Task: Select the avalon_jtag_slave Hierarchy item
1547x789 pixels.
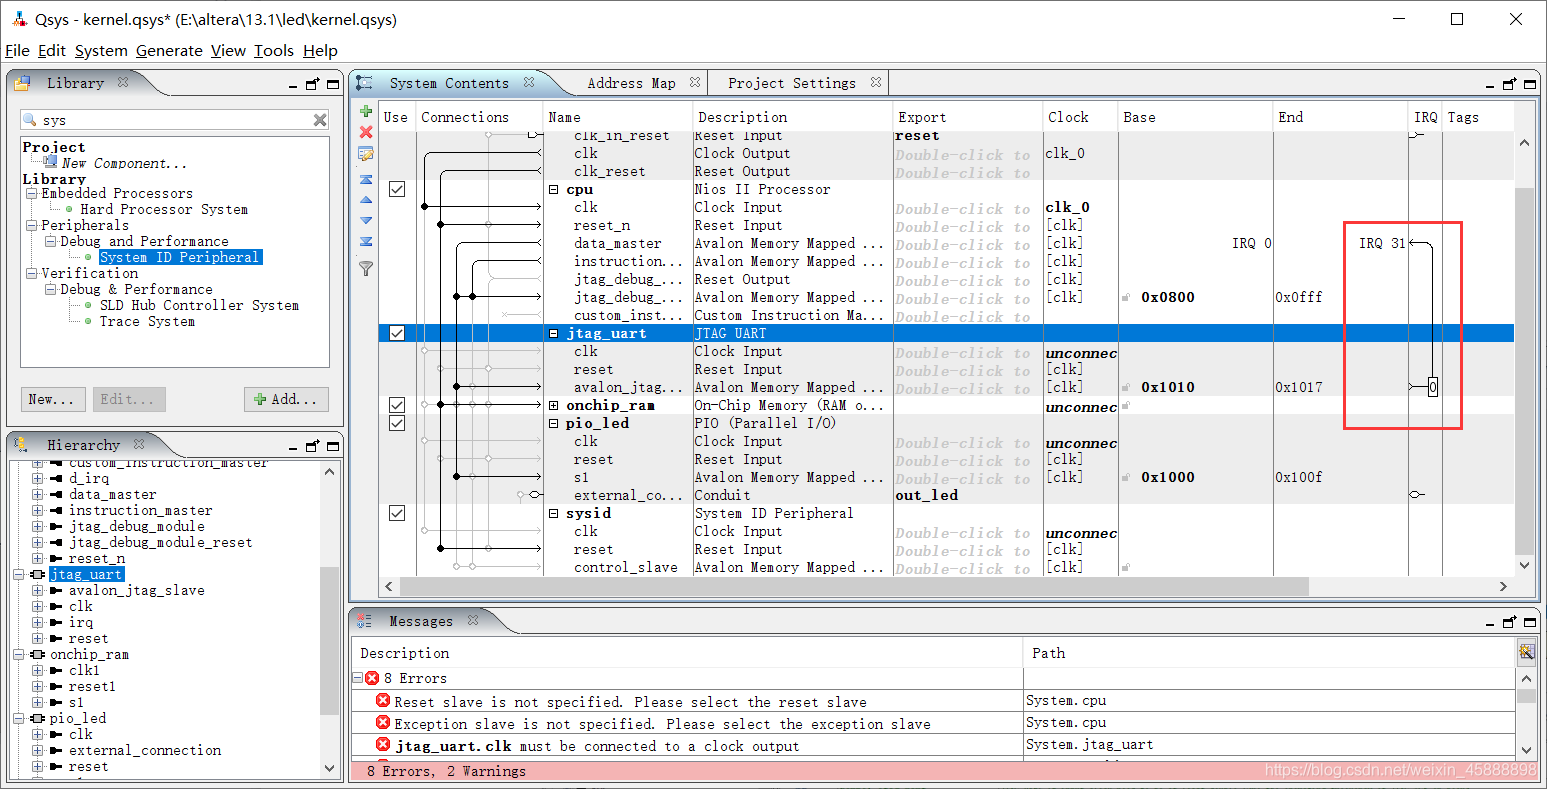Action: click(136, 590)
